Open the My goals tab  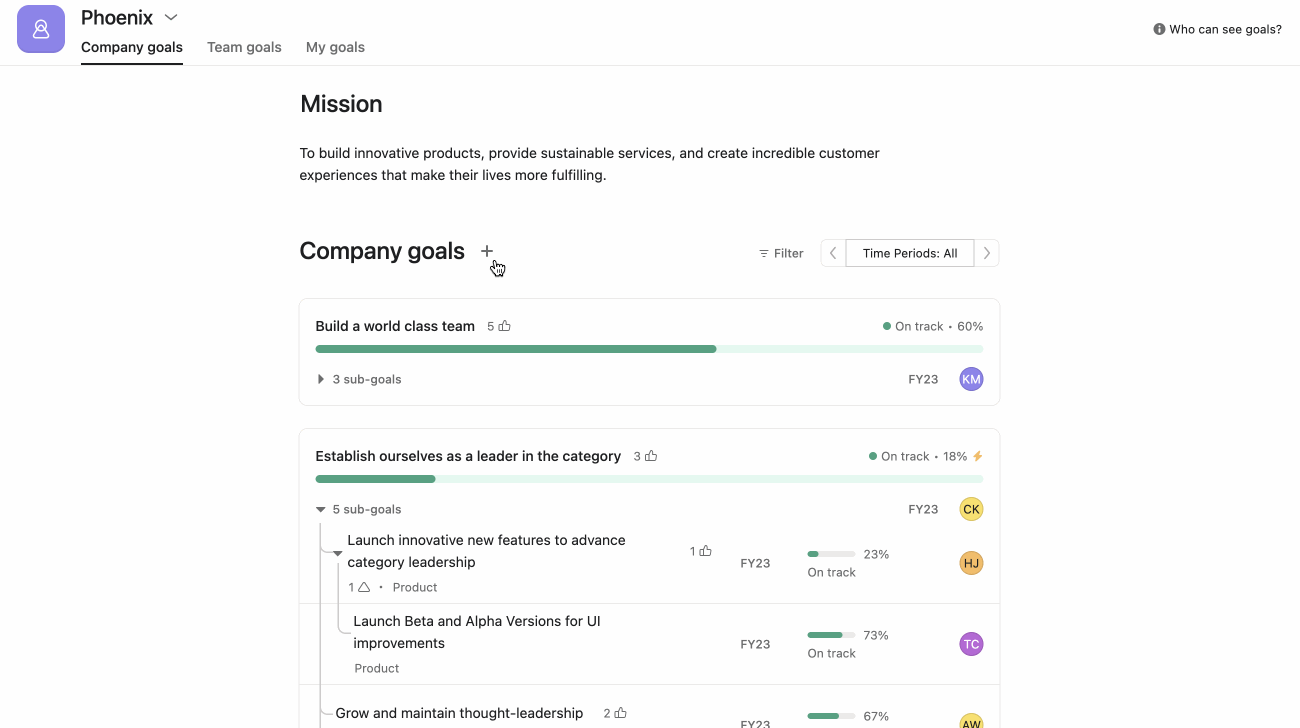[x=335, y=47]
